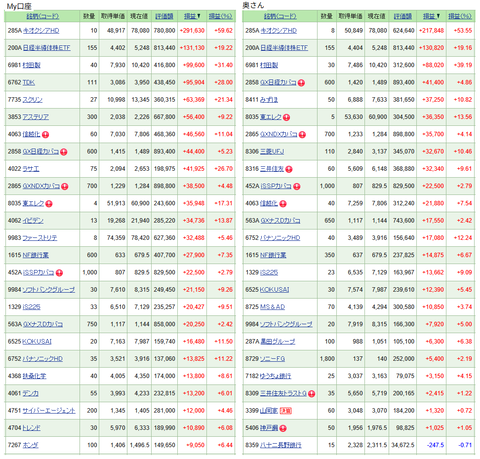Sort My口座 table by 損益(%) header
The width and height of the screenshot is (480, 459).
pyautogui.click(x=221, y=16)
